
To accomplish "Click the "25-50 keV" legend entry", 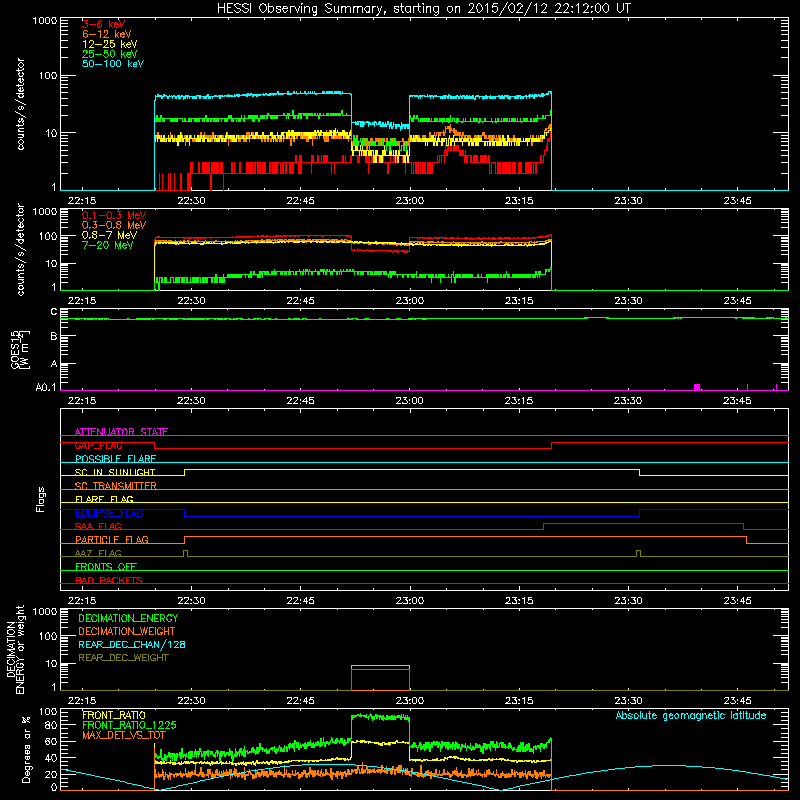I will point(110,54).
